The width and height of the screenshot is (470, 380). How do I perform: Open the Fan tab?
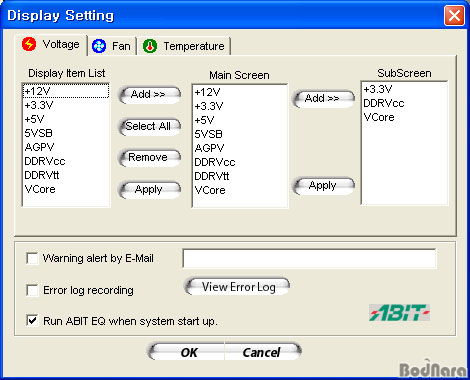(112, 46)
